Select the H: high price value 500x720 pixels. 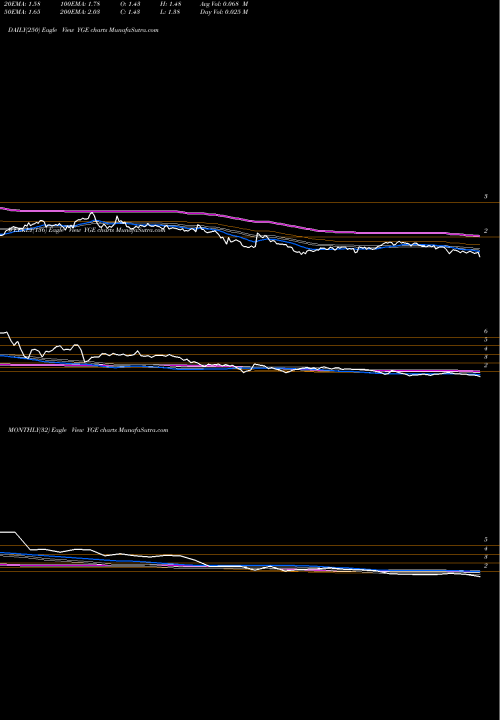pos(170,4)
